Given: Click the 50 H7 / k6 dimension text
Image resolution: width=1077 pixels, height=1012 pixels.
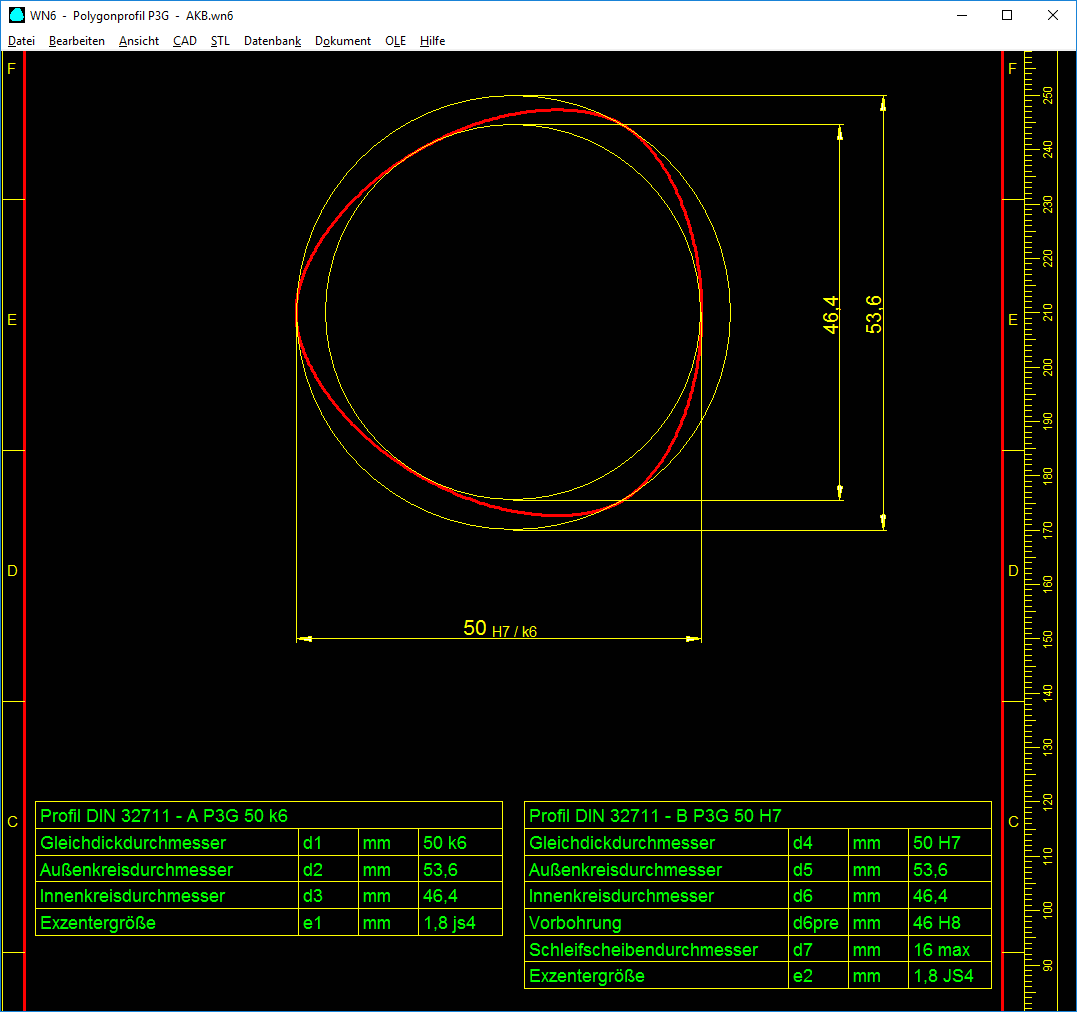Looking at the screenshot, I should point(499,629).
